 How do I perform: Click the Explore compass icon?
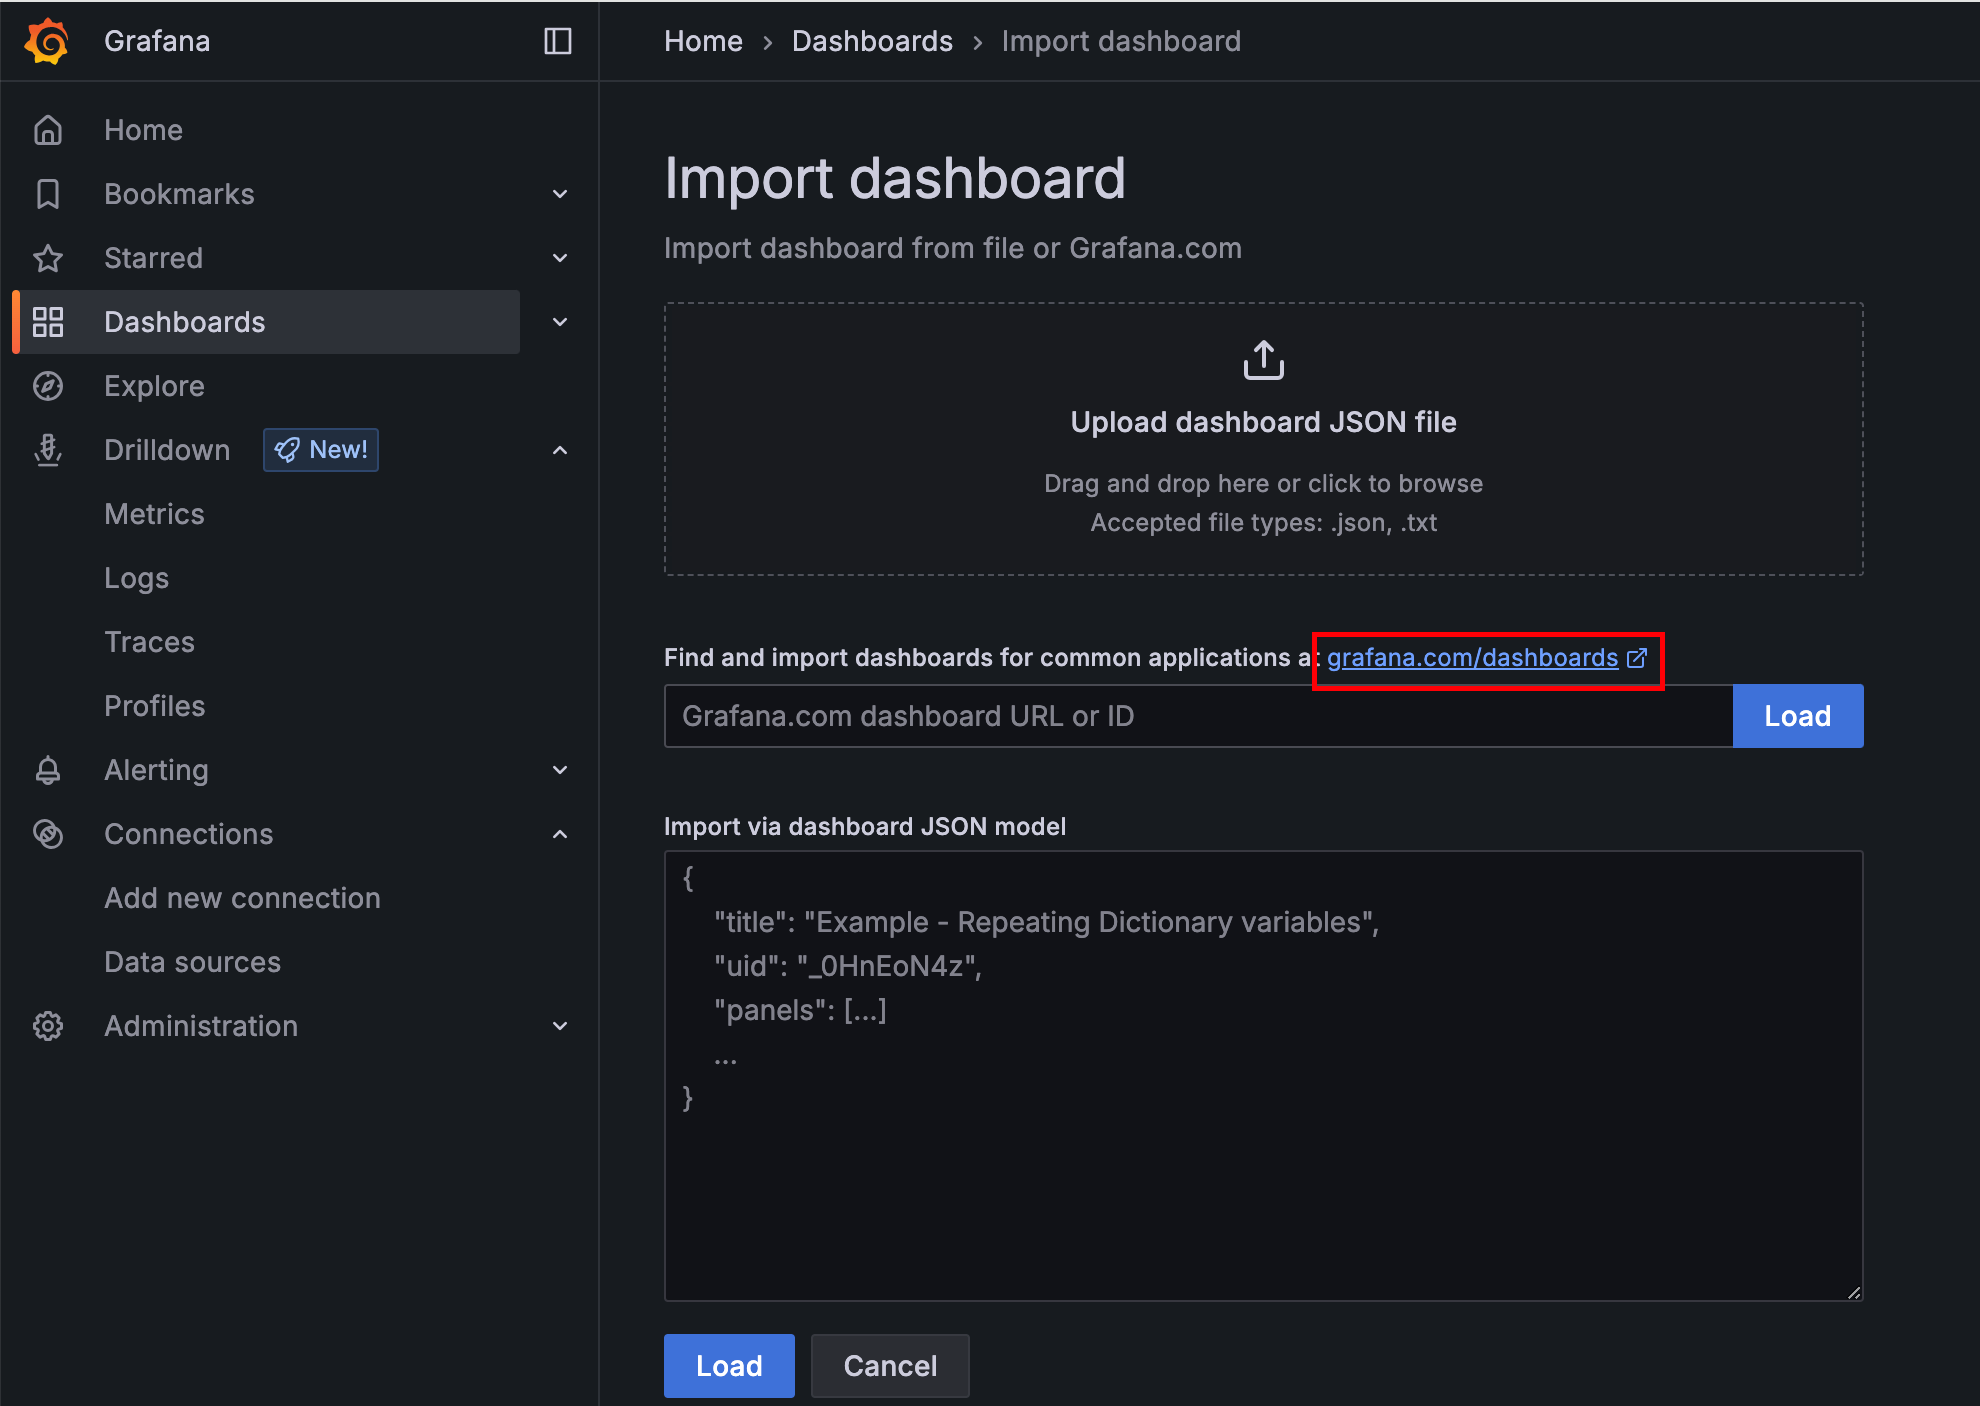(x=48, y=386)
